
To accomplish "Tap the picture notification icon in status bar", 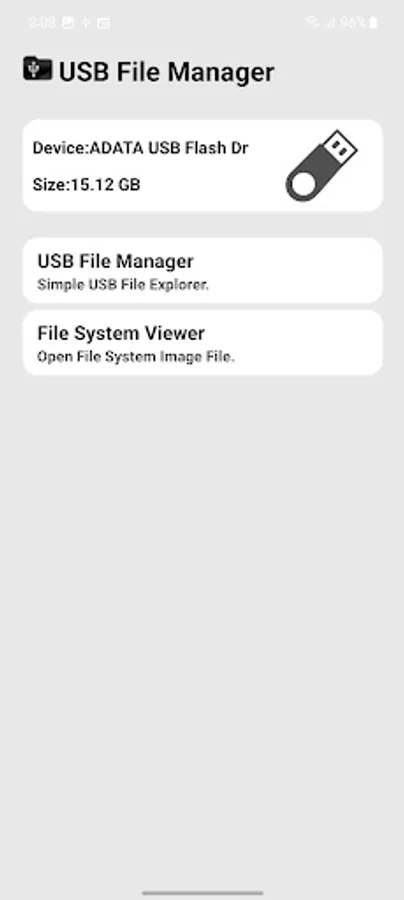I will 68,23.
